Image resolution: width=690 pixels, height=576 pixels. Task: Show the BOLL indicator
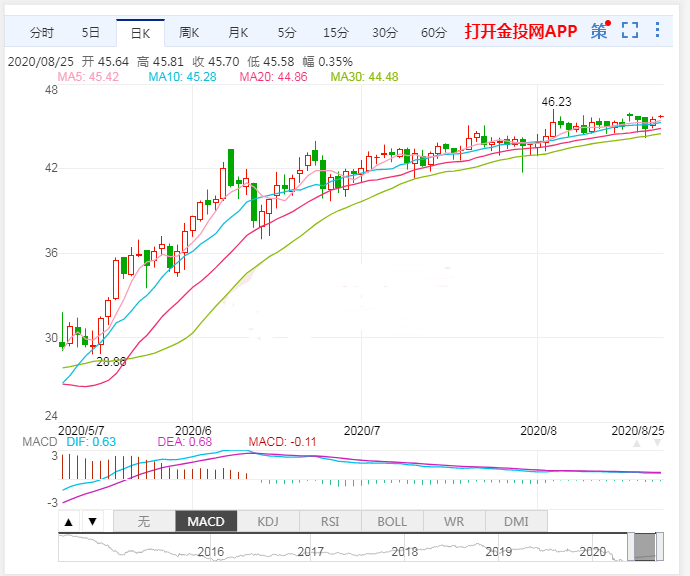[392, 521]
